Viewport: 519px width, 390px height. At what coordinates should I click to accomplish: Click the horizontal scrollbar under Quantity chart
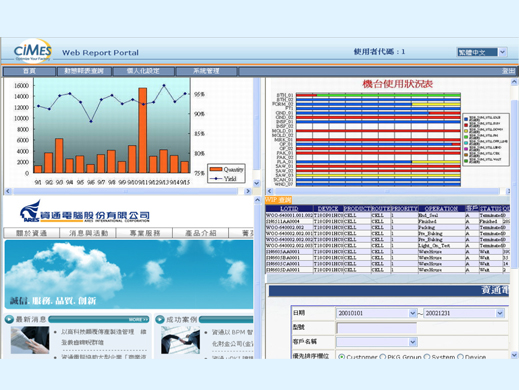[x=126, y=191]
